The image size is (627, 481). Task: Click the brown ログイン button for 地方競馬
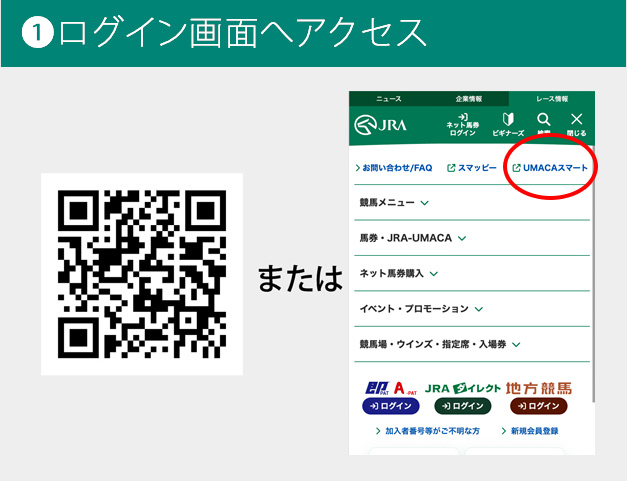point(538,406)
